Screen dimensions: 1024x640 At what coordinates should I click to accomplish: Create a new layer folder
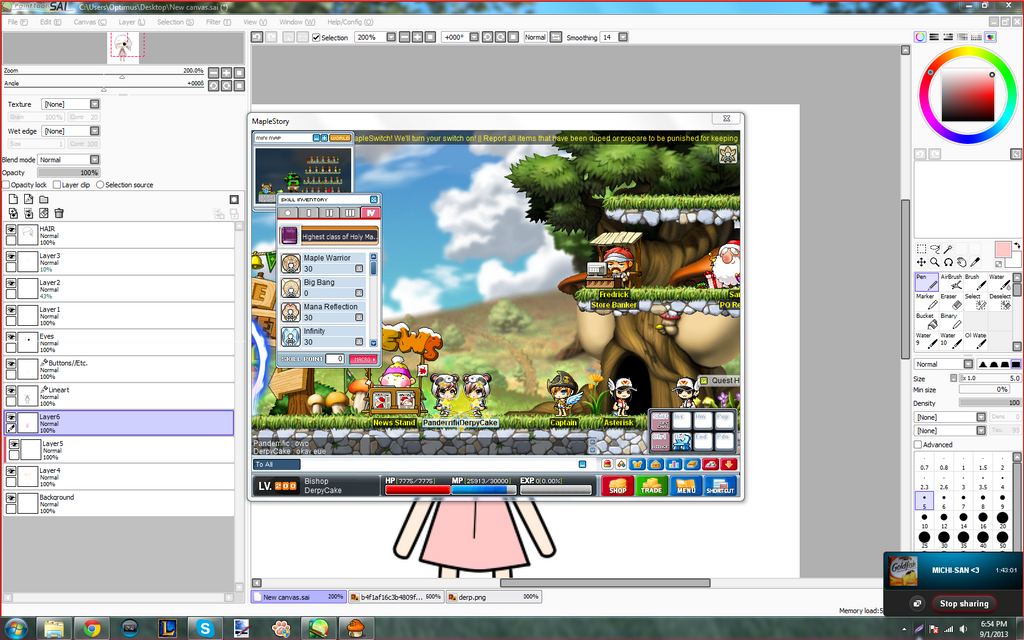[43, 199]
